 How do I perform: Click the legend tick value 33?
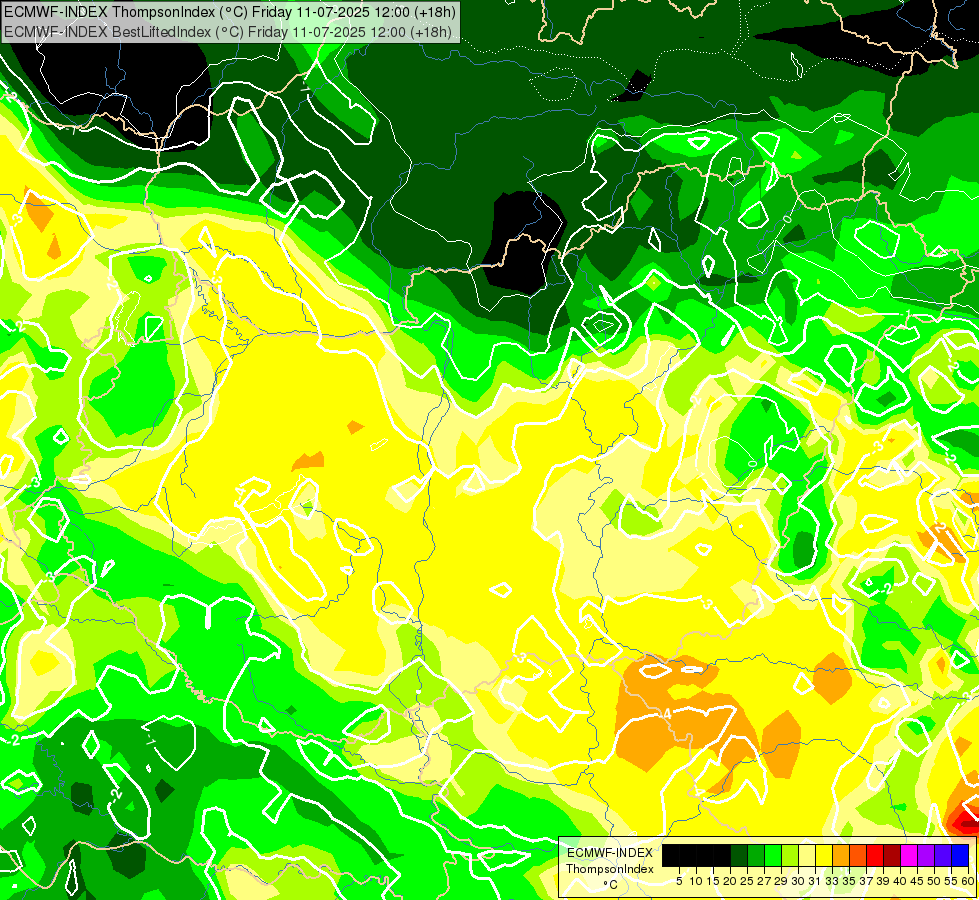(x=832, y=881)
